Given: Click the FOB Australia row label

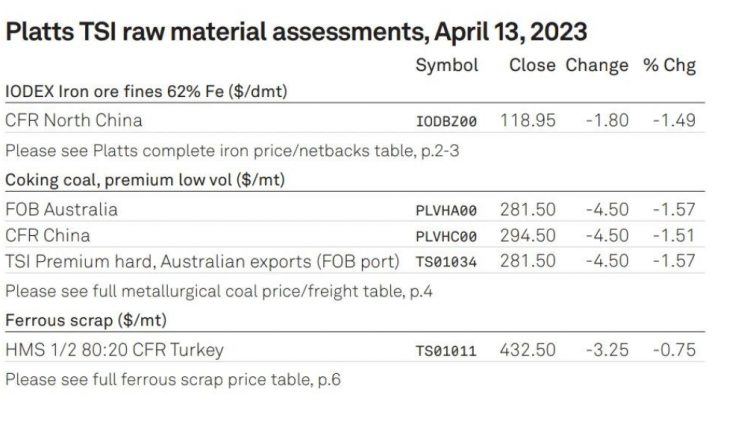Looking at the screenshot, I should tap(61, 209).
